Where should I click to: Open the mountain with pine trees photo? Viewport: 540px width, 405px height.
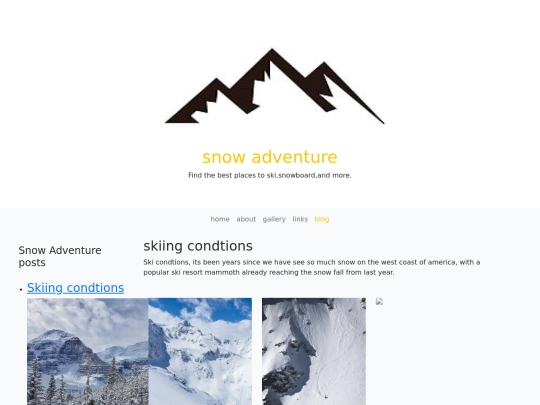point(88,351)
